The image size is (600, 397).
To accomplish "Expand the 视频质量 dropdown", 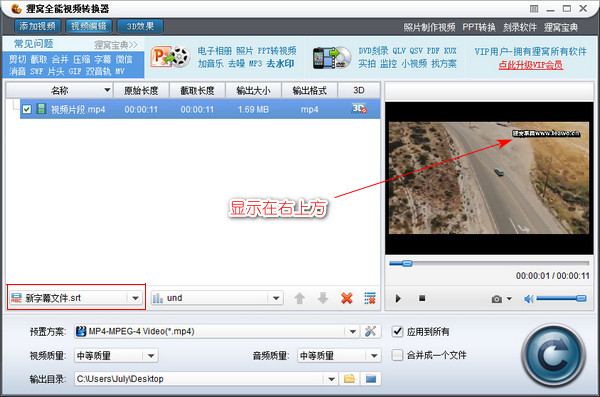I will [x=151, y=356].
